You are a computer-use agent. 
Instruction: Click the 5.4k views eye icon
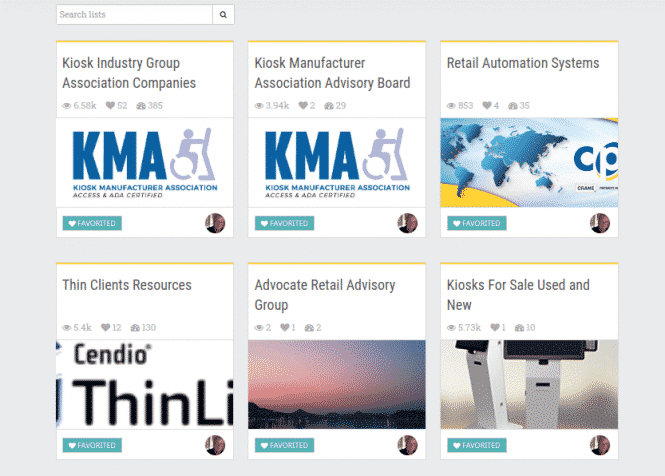pyautogui.click(x=67, y=328)
